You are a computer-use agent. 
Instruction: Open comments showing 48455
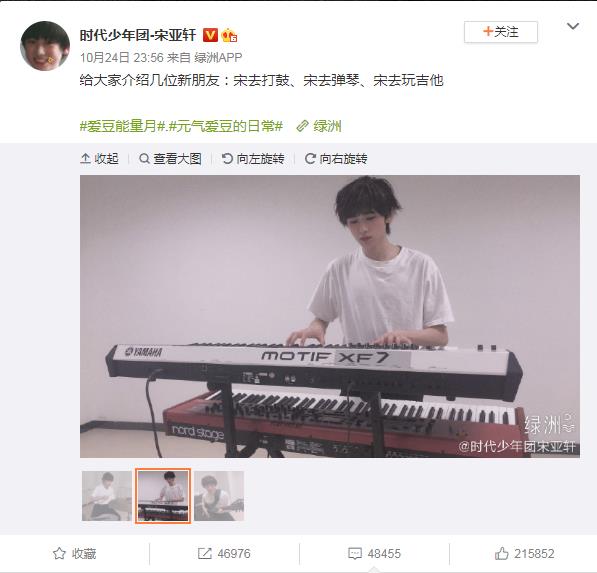click(x=375, y=553)
